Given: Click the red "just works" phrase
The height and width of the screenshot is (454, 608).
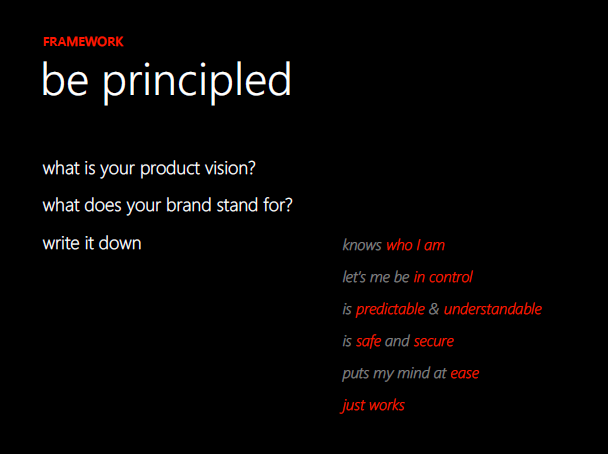Looking at the screenshot, I should tap(373, 406).
